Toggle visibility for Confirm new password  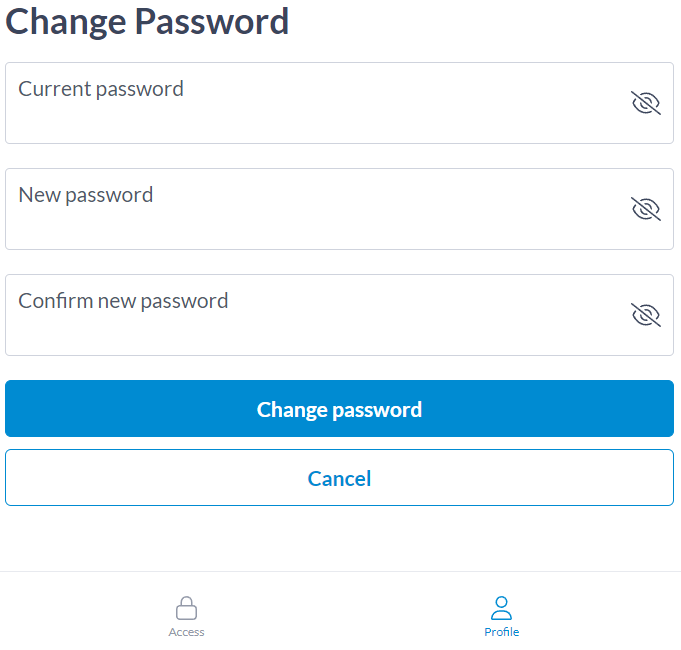coord(646,315)
